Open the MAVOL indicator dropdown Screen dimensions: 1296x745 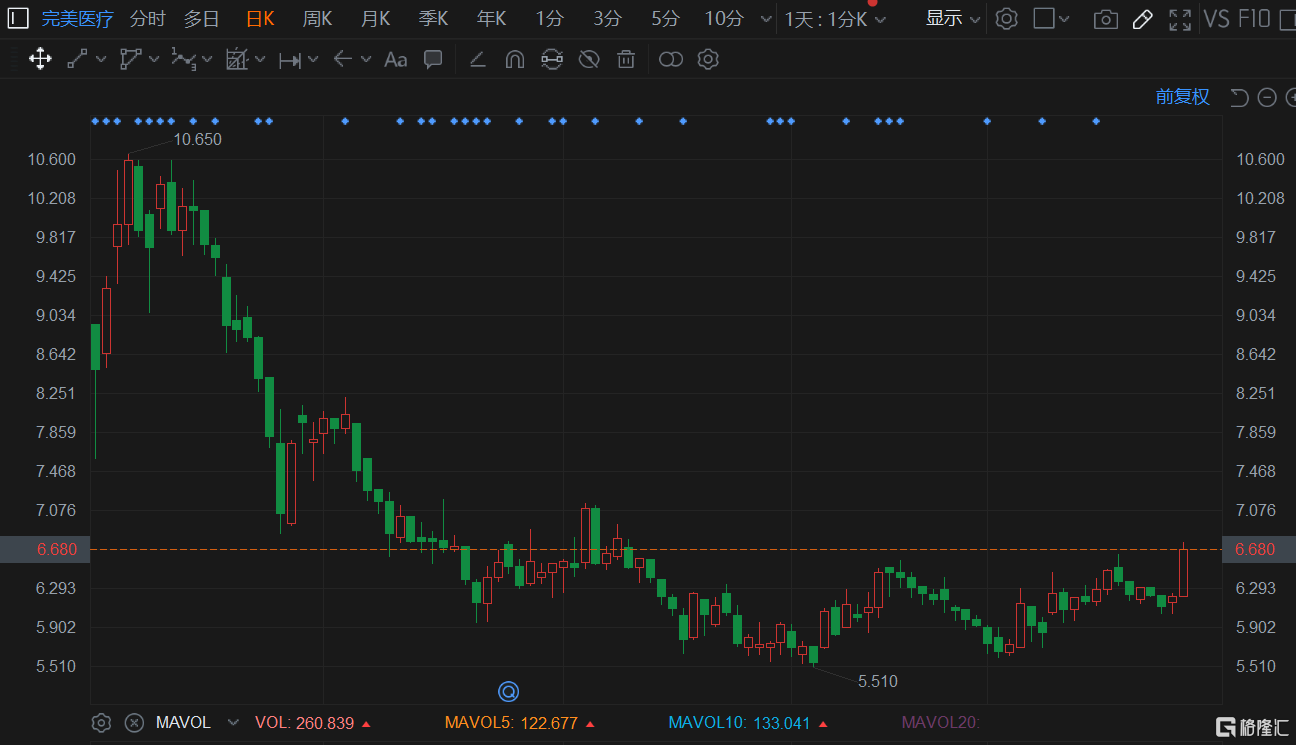(233, 722)
